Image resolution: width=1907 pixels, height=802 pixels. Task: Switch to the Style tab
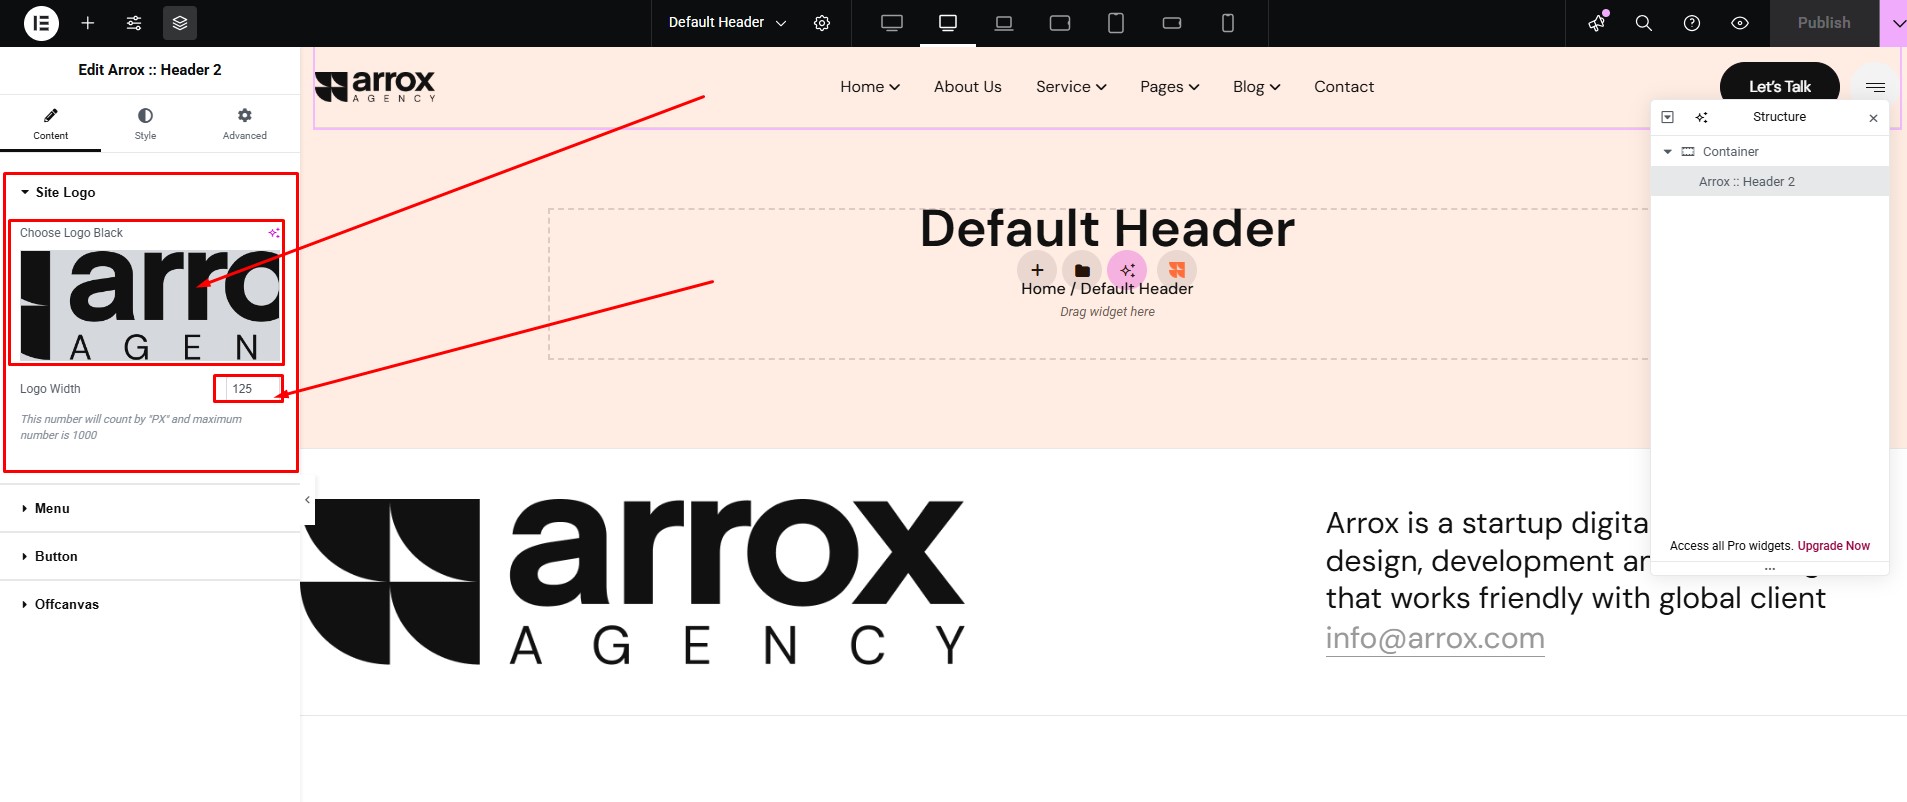click(x=145, y=123)
